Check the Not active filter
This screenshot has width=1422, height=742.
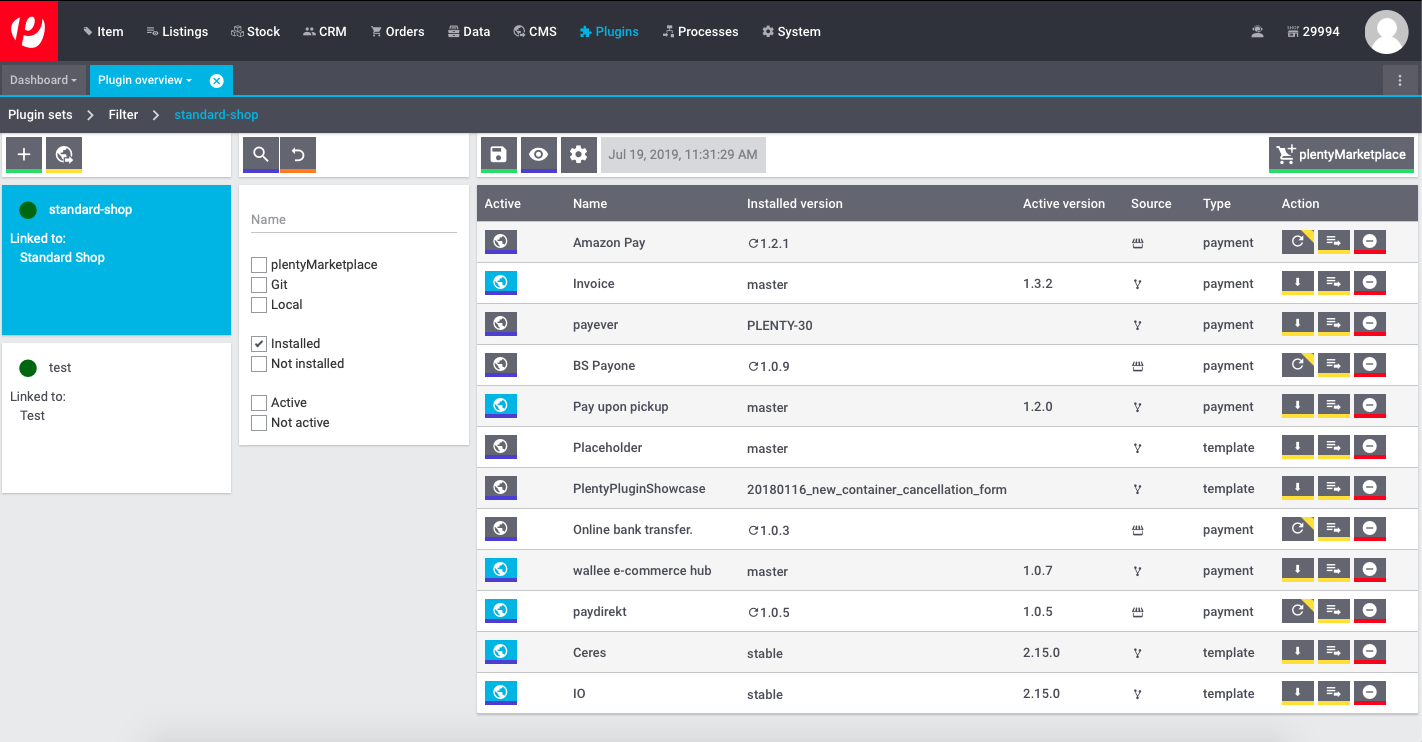tap(259, 423)
